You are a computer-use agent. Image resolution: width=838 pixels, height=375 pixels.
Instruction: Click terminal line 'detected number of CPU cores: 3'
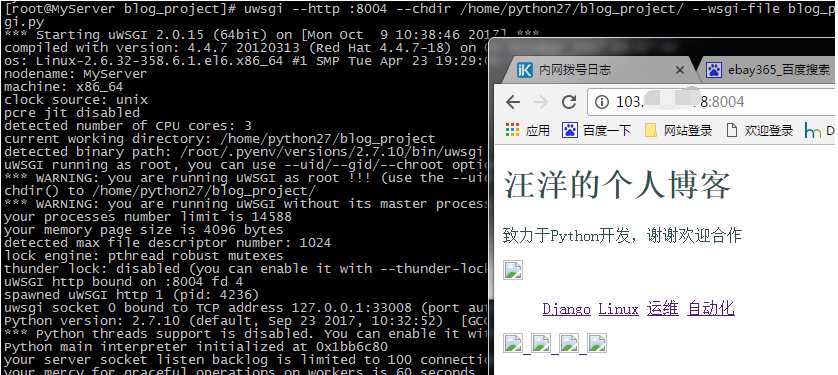[x=127, y=126]
